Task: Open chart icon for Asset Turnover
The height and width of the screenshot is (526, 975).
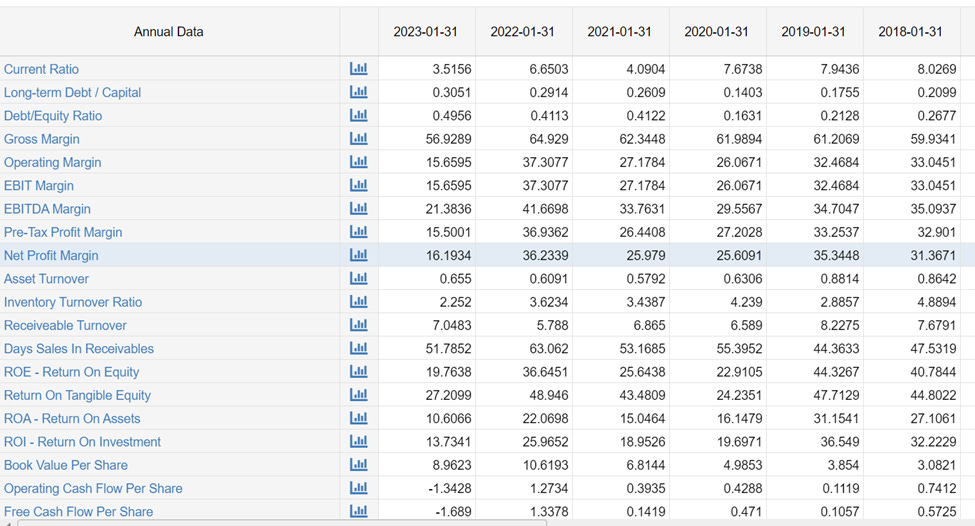Action: pyautogui.click(x=359, y=279)
